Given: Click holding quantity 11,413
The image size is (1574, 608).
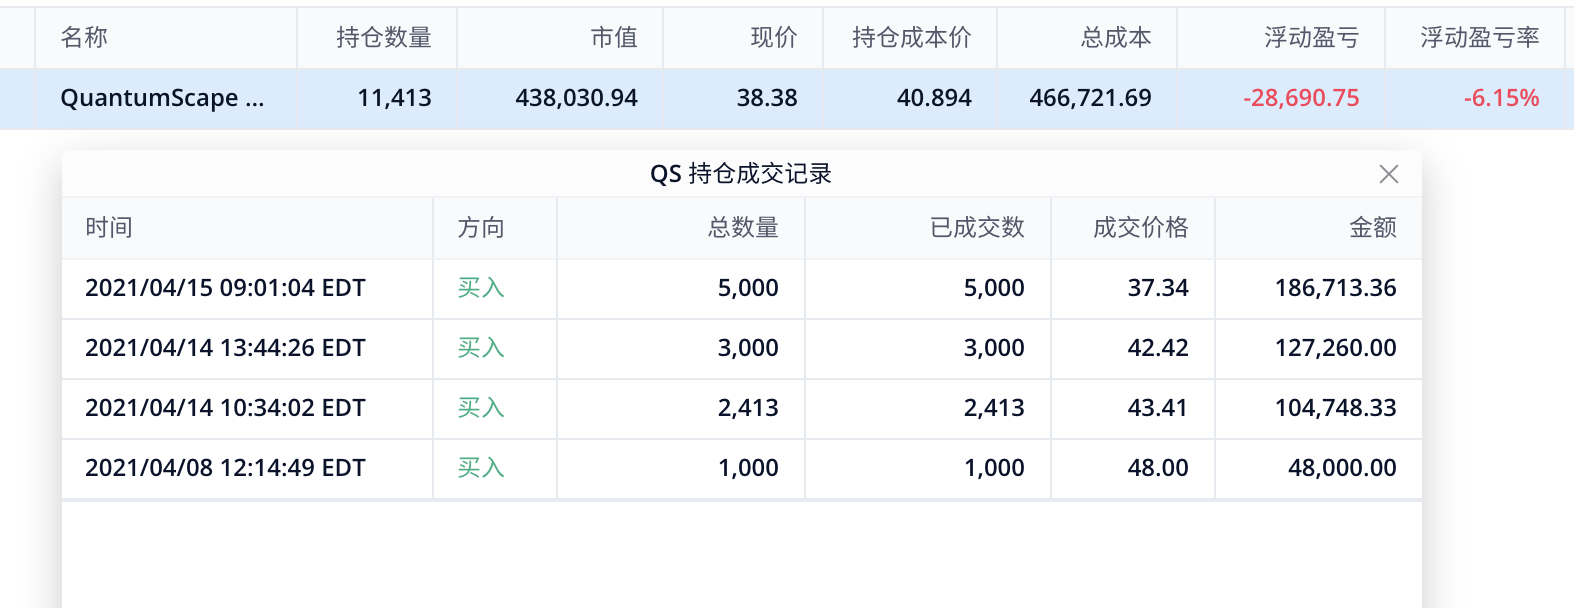Looking at the screenshot, I should point(394,98).
